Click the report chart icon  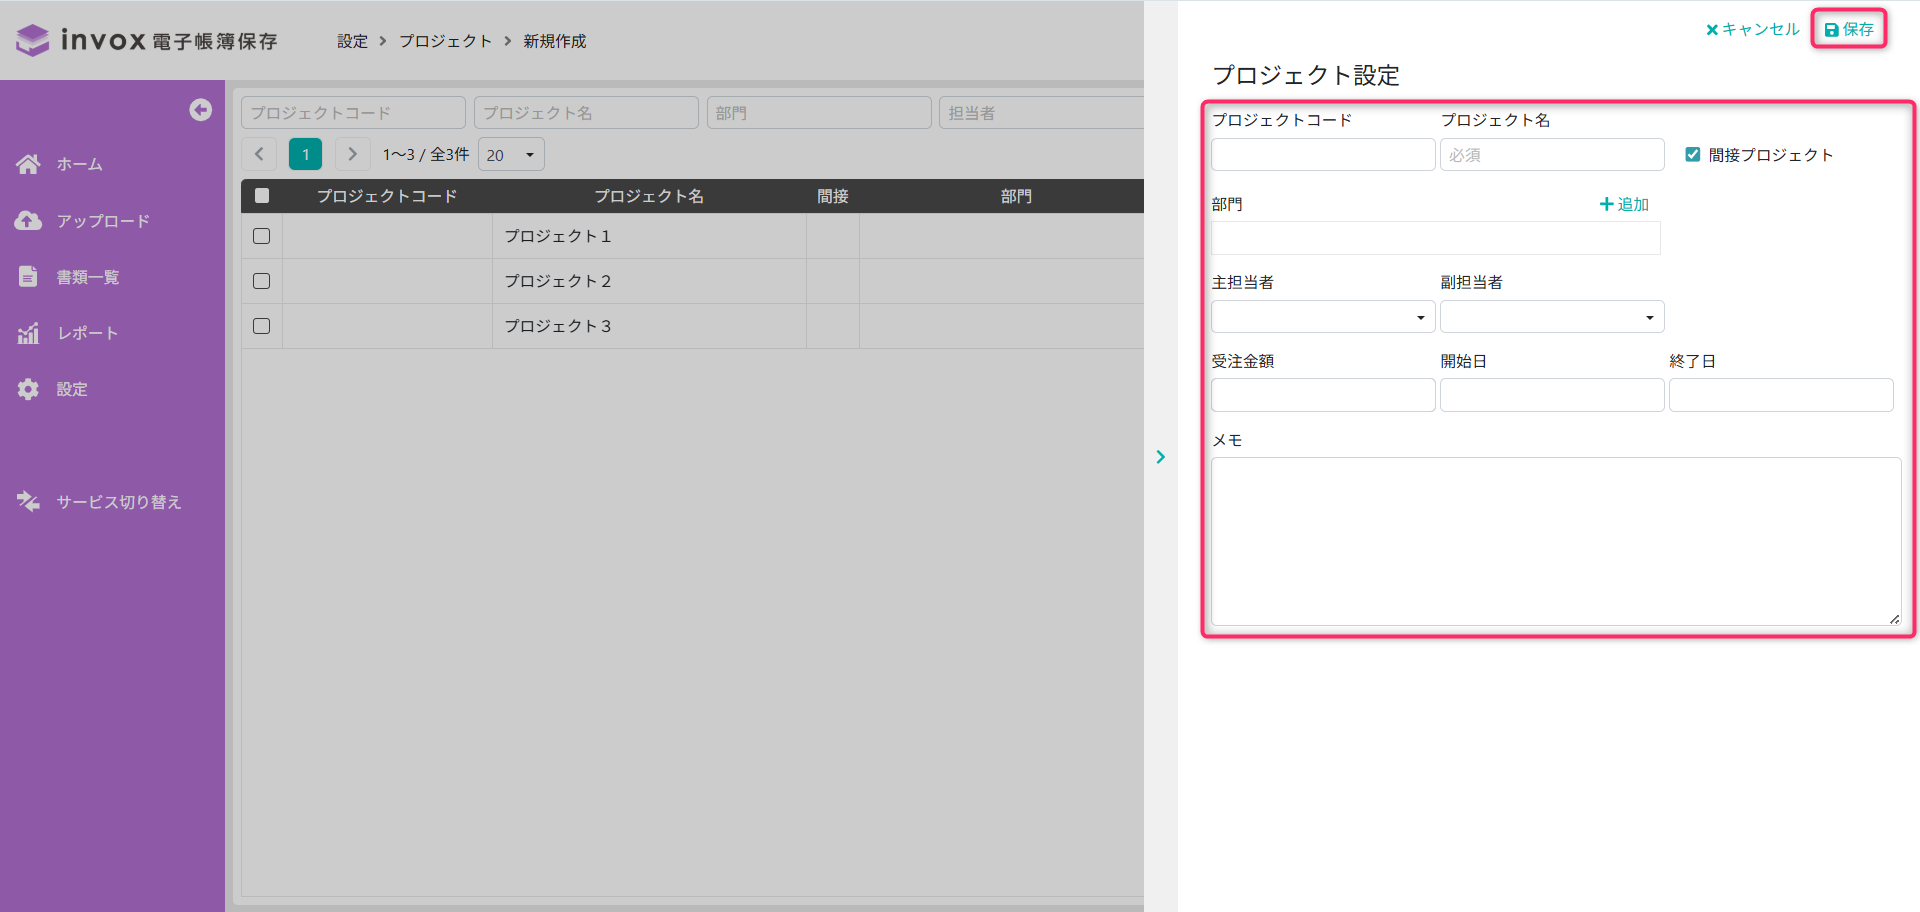pos(28,333)
